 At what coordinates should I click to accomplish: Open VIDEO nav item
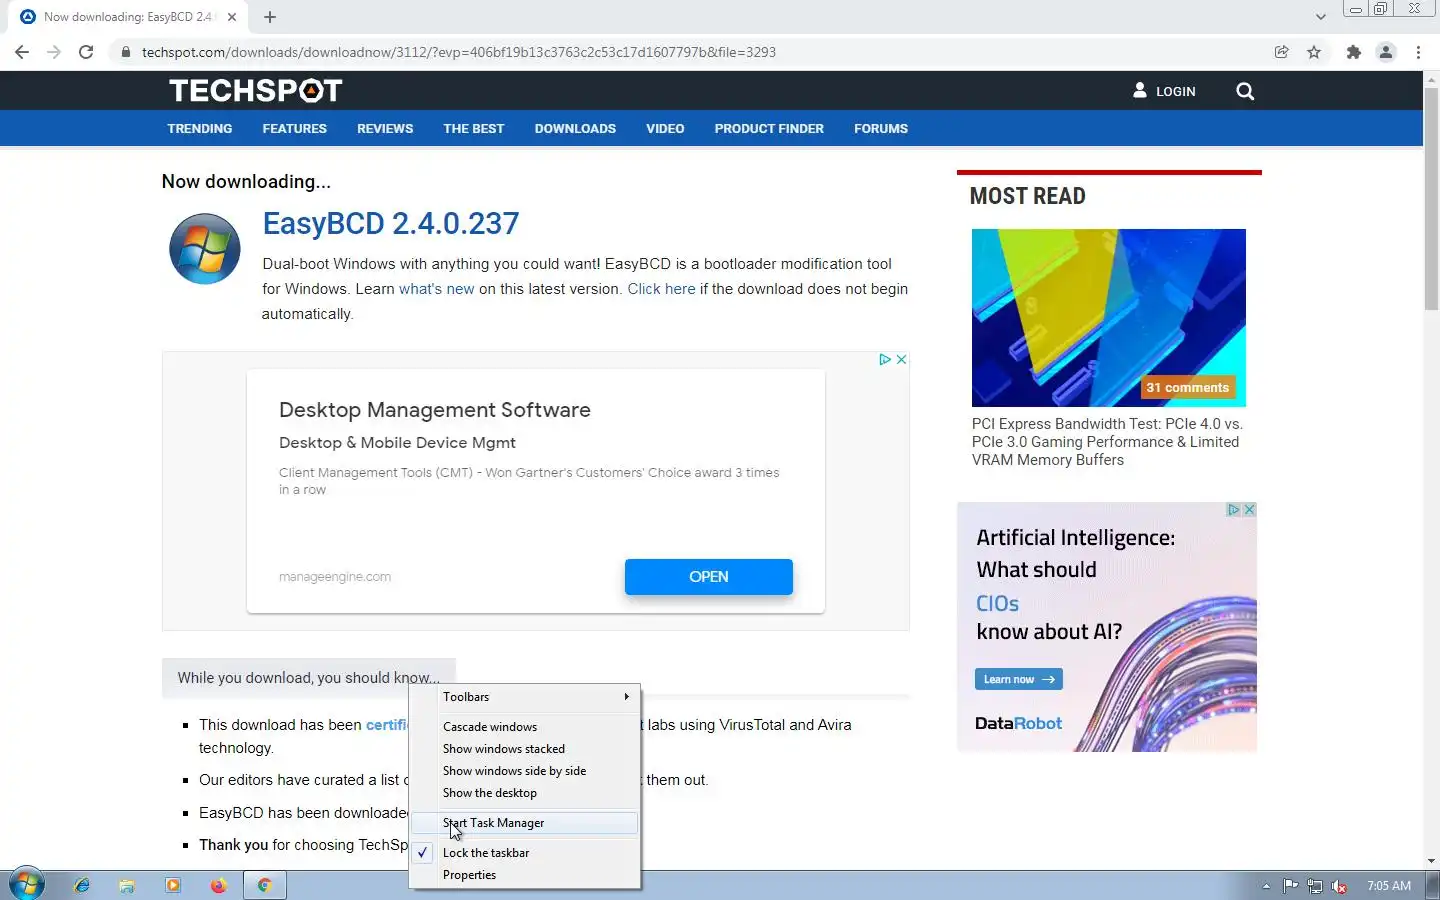pos(665,128)
